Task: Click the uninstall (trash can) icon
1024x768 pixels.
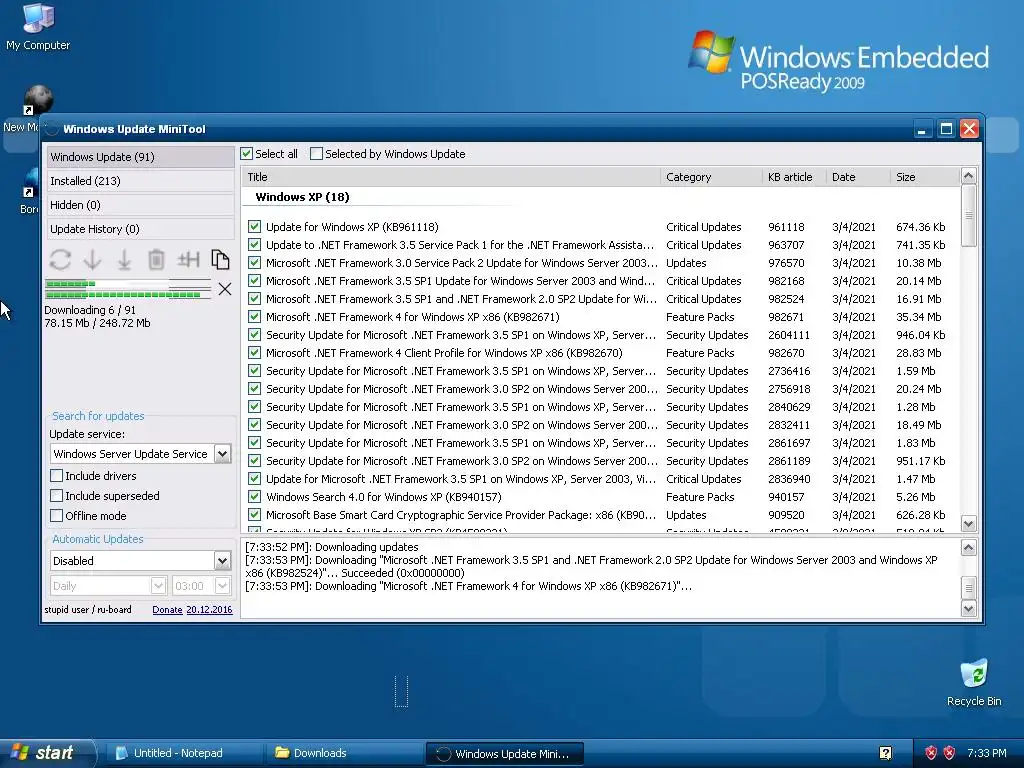Action: [x=156, y=260]
